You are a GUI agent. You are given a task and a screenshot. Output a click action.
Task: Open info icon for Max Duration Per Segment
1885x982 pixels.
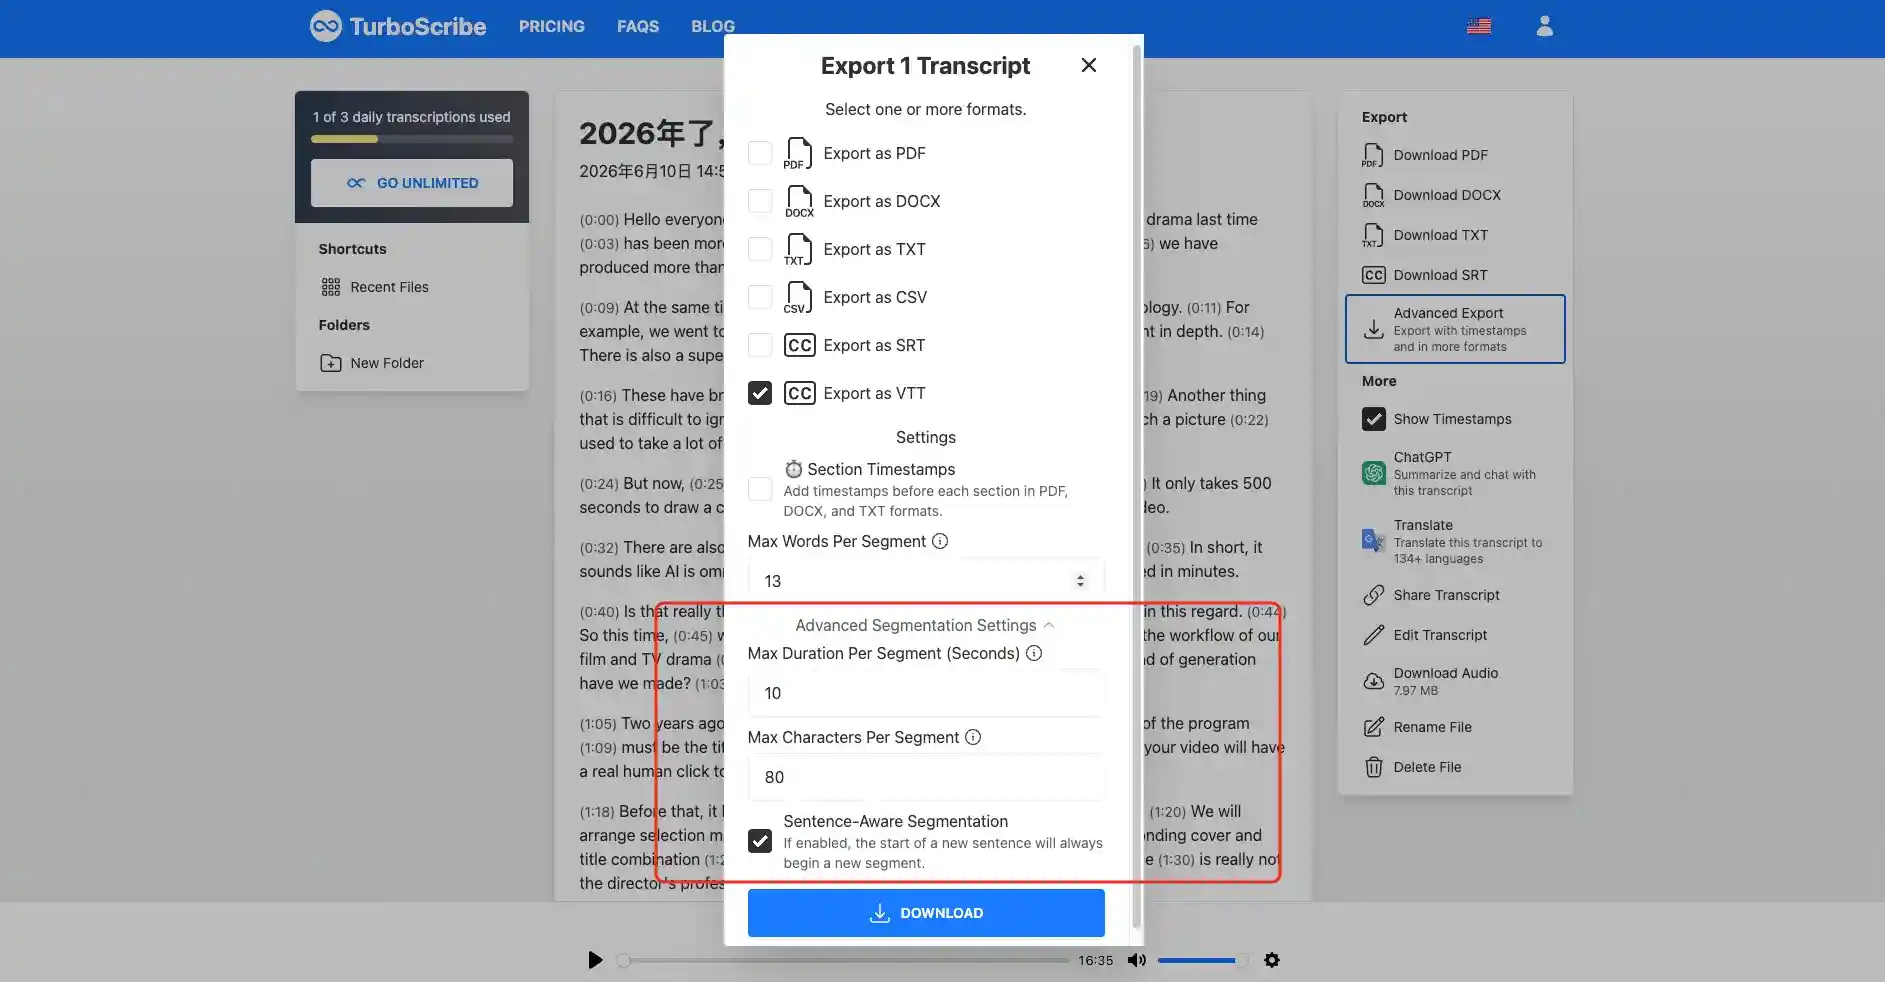(x=1034, y=653)
